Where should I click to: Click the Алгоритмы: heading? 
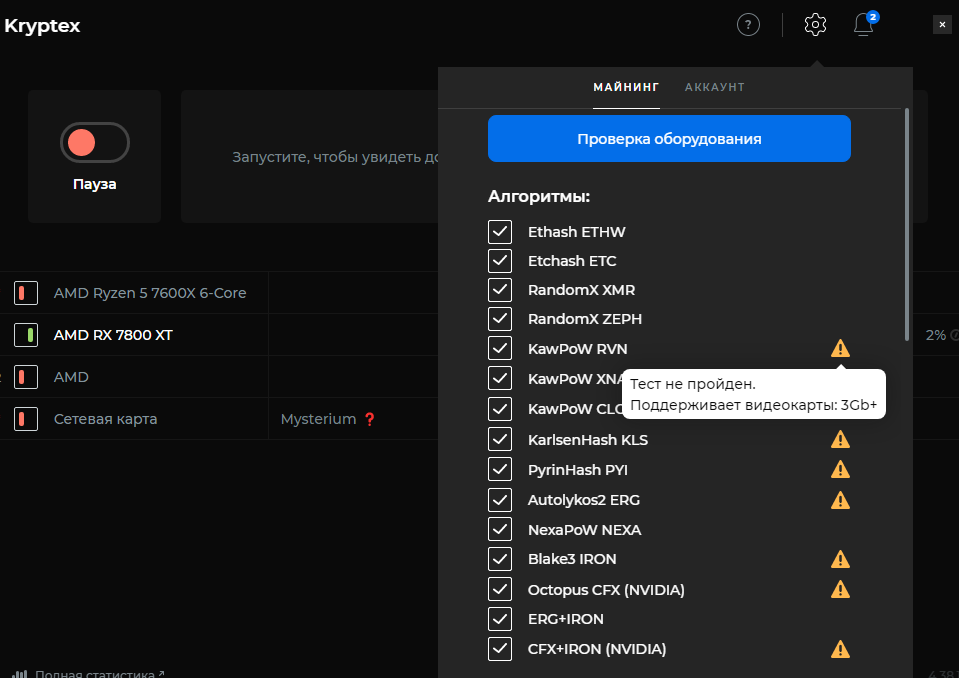[539, 196]
